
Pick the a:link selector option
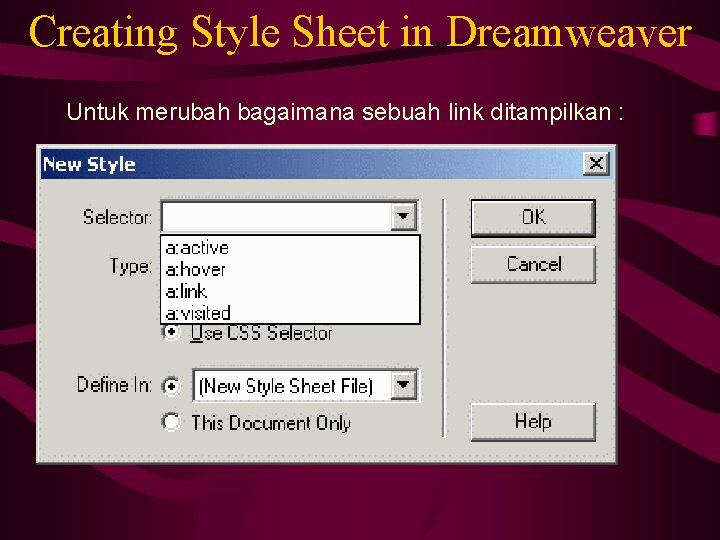click(290, 291)
